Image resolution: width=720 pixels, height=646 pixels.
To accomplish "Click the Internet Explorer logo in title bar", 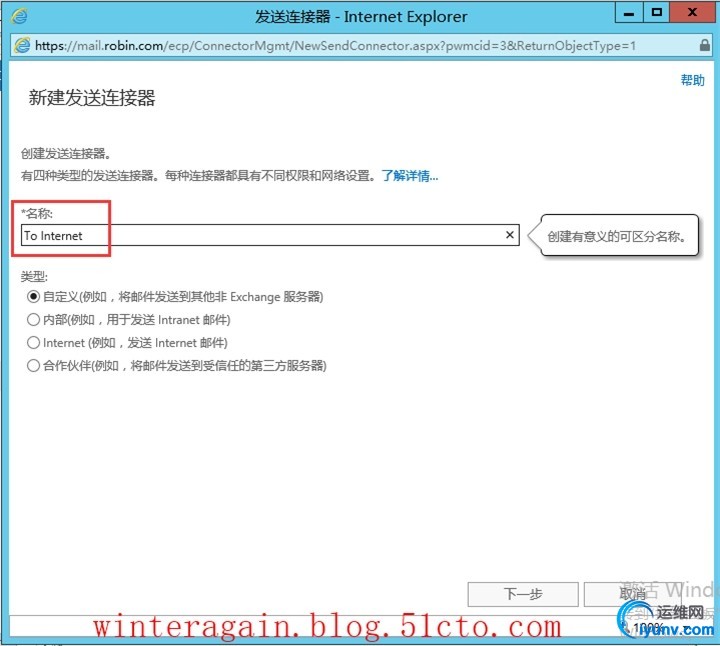I will point(19,17).
